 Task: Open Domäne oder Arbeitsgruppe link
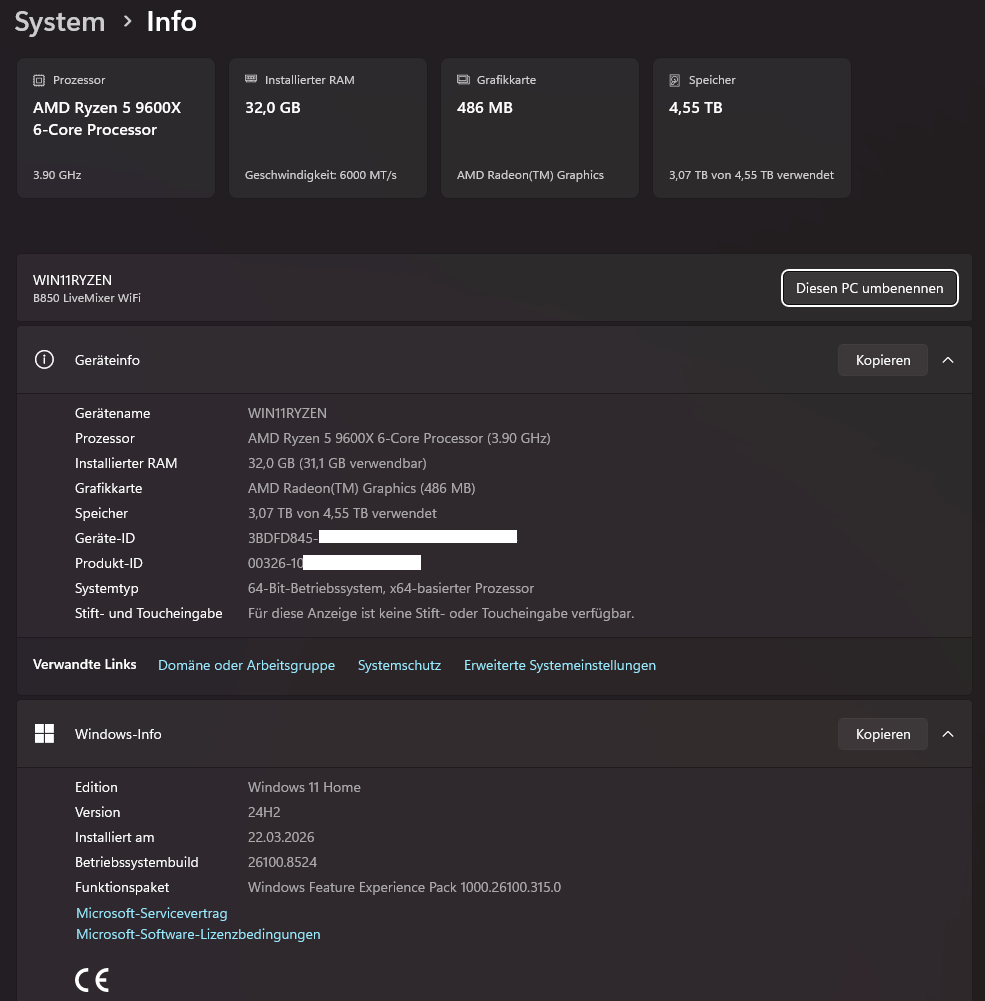(x=246, y=665)
